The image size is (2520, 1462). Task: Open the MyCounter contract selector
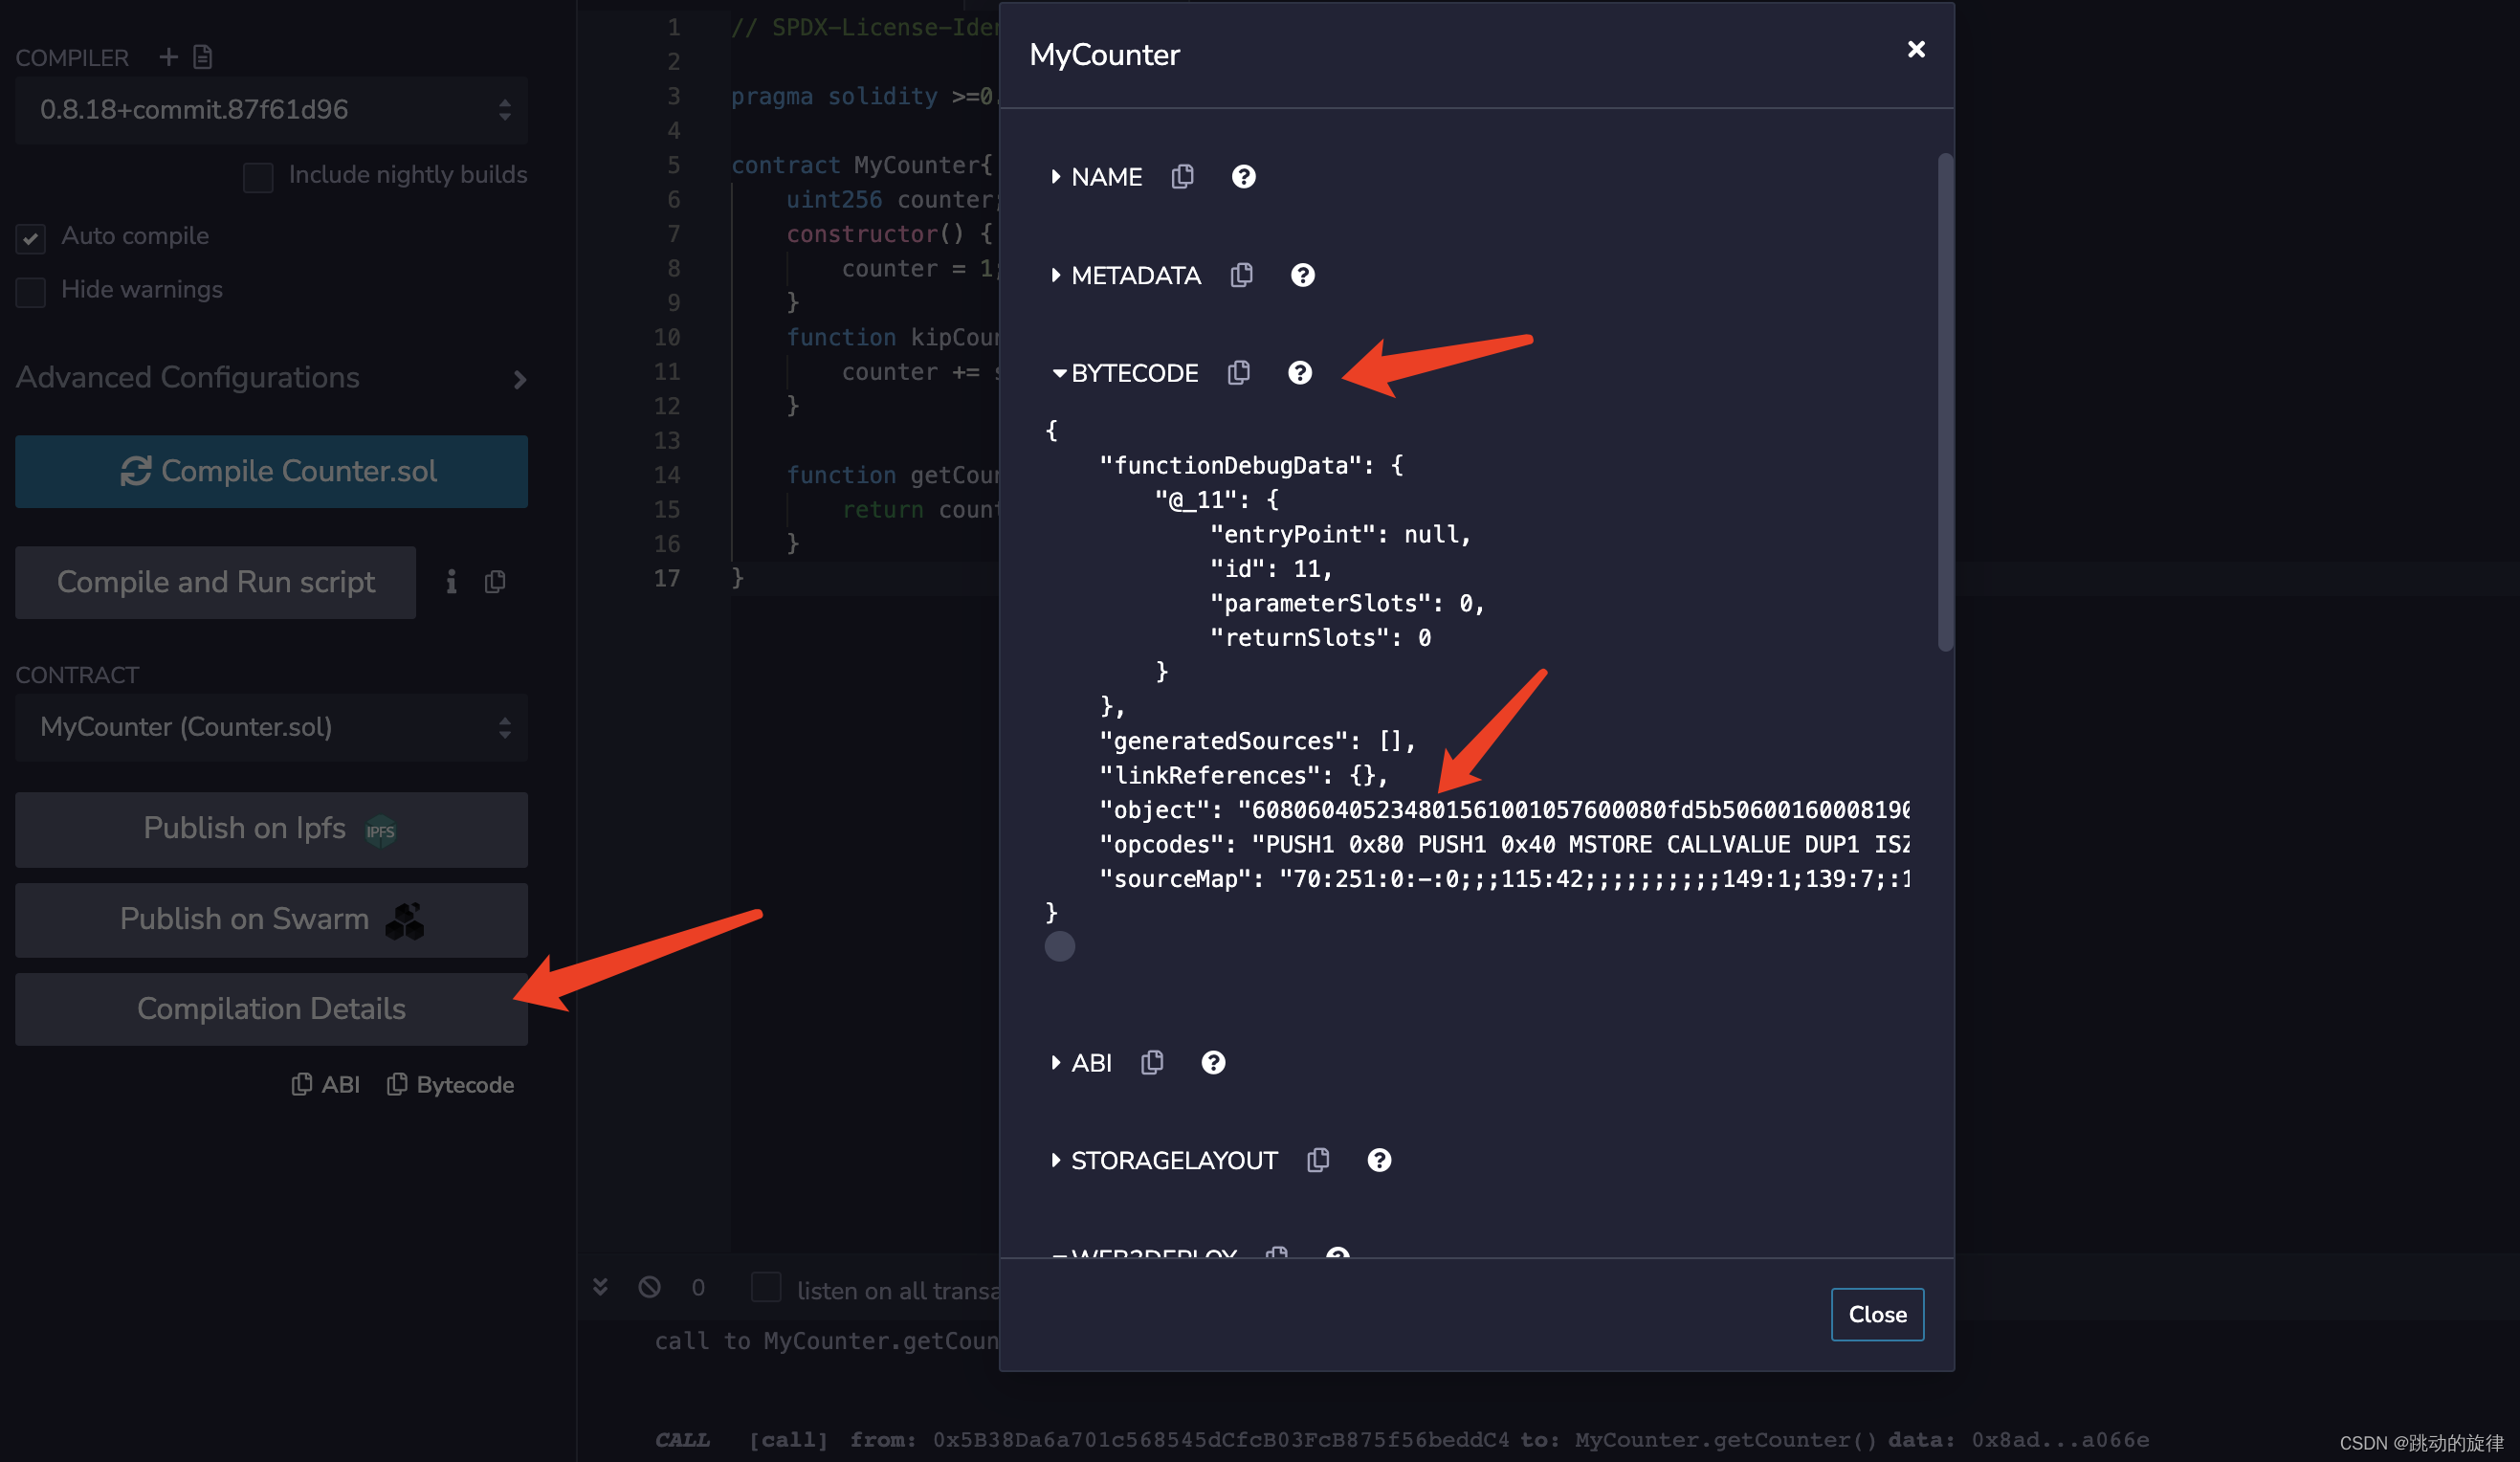tap(270, 727)
